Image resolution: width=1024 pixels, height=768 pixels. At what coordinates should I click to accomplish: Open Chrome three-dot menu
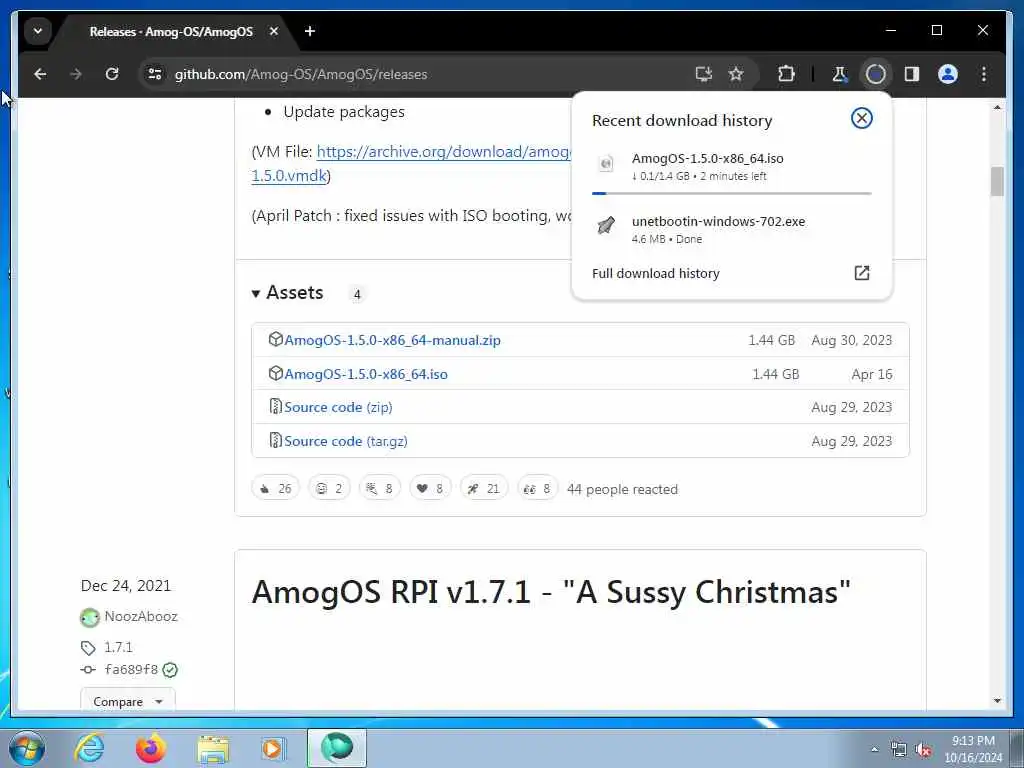(x=984, y=74)
